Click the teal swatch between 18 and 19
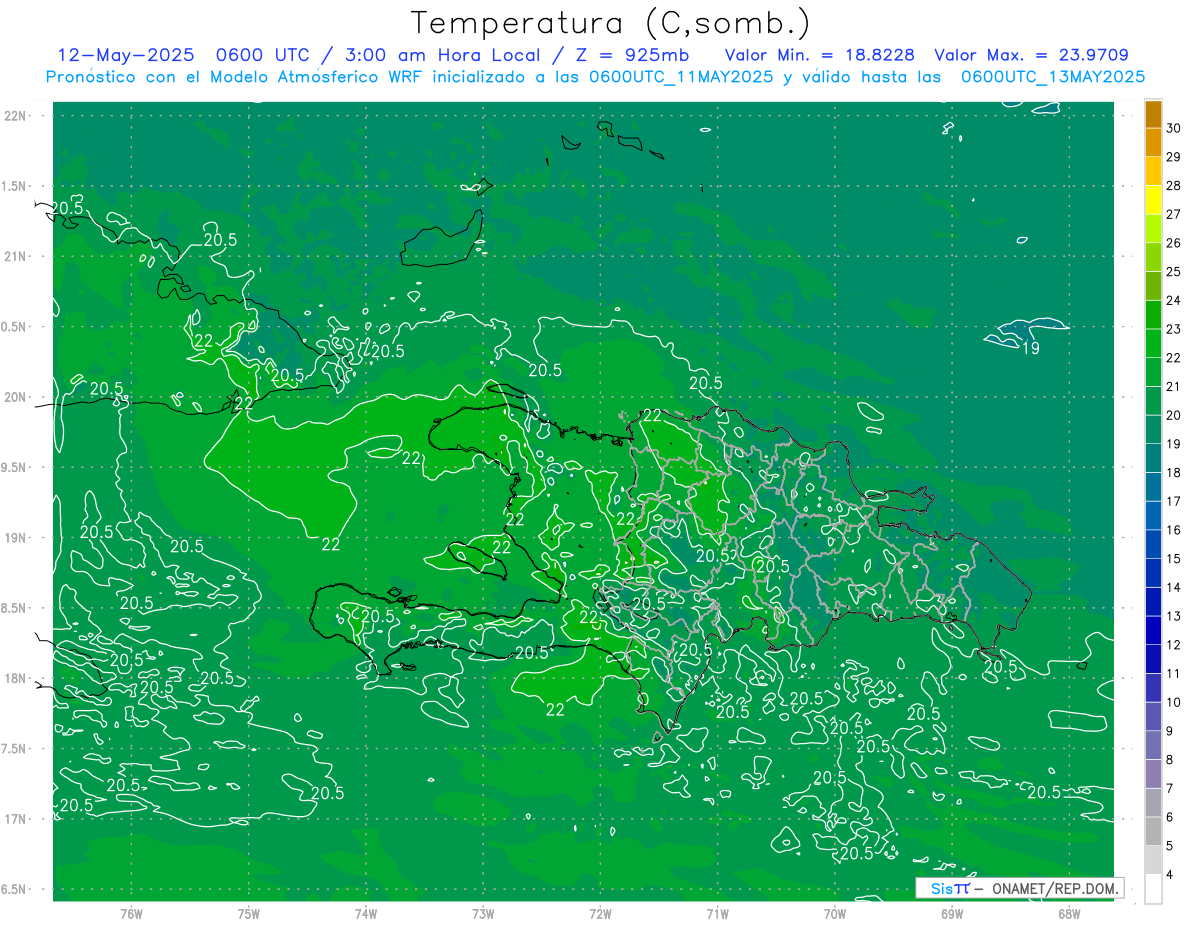The height and width of the screenshot is (927, 1200). (1153, 458)
